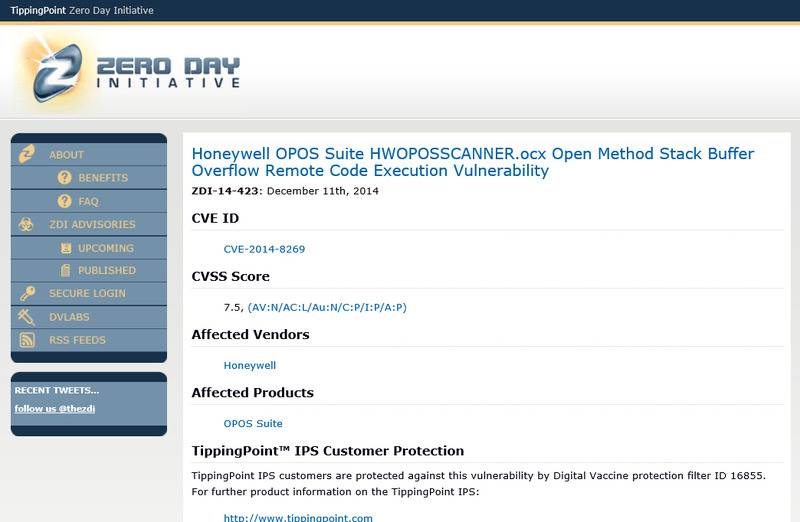Click the question mark icon next to BENEFITS
This screenshot has width=800, height=522.
coord(65,178)
